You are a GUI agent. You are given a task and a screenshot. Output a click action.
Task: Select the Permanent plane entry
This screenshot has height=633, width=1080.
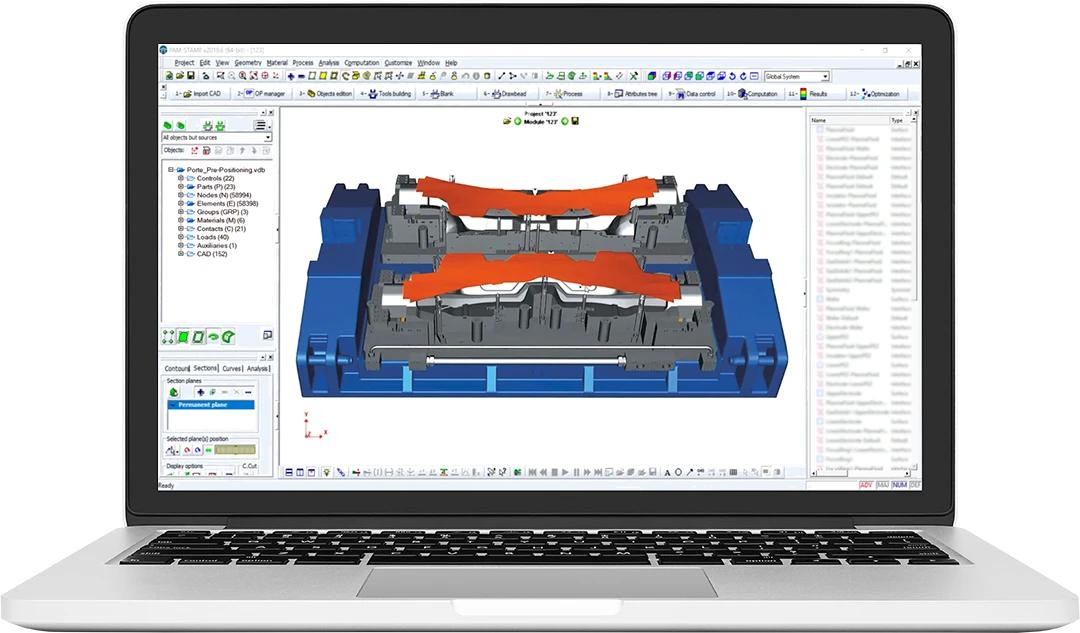click(x=203, y=405)
